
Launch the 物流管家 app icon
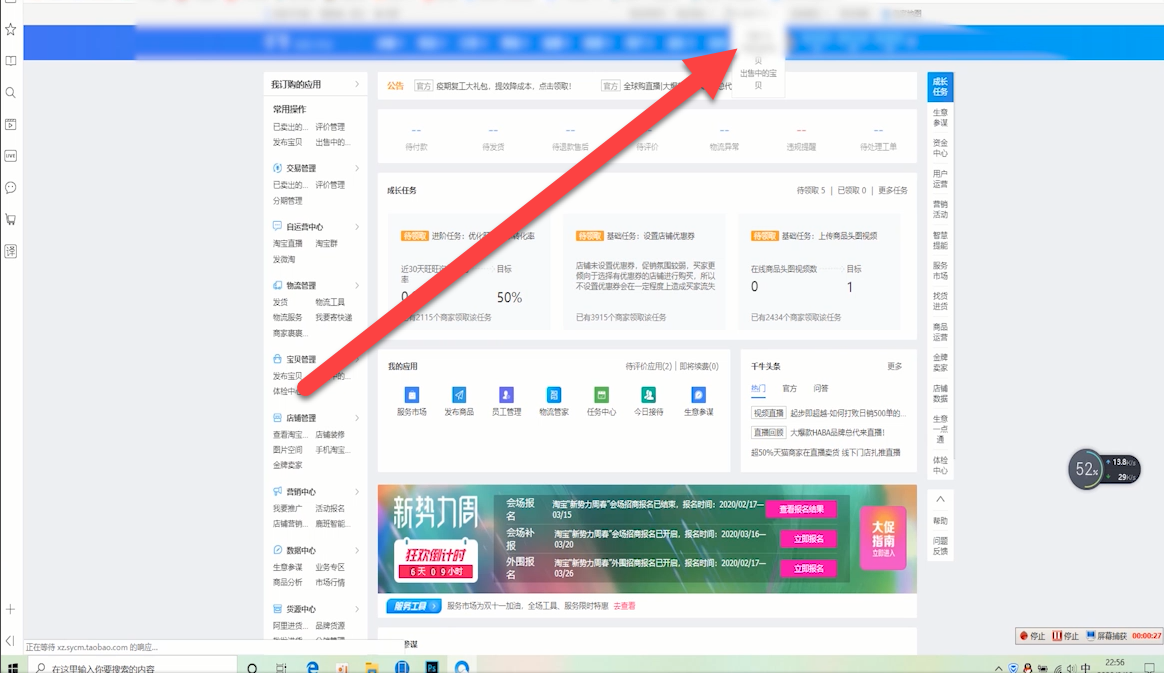pyautogui.click(x=554, y=395)
